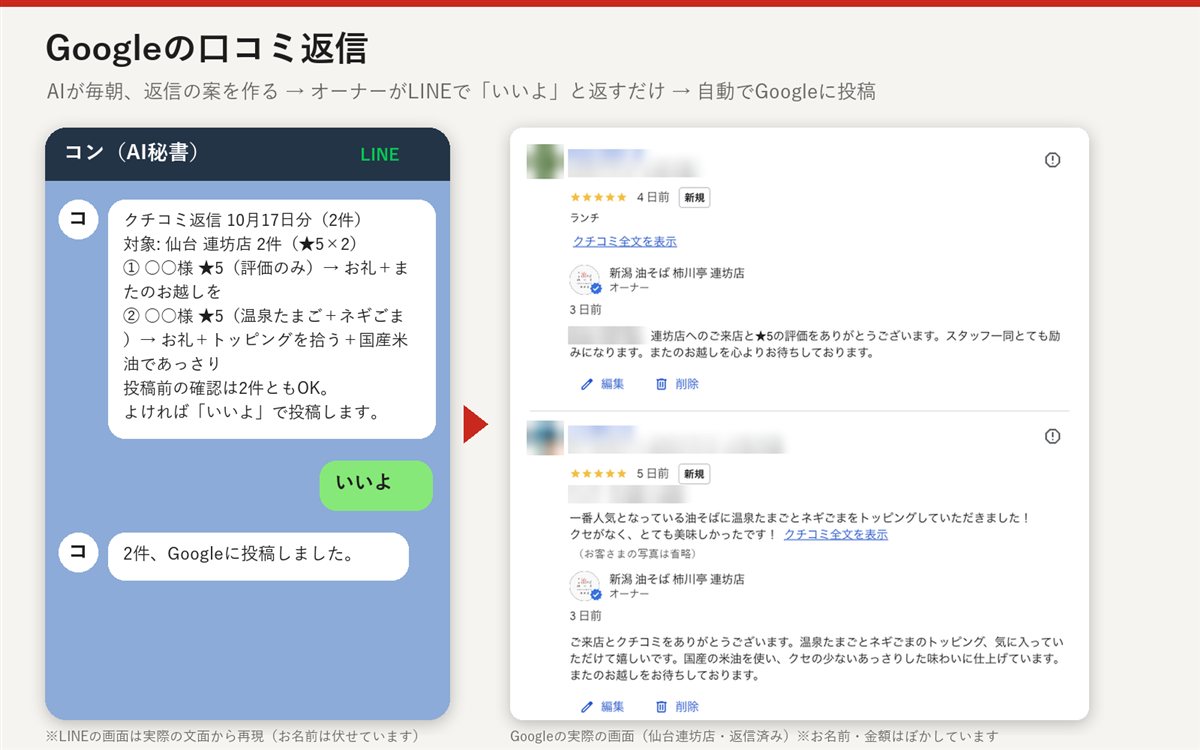Click the Googleの口コミ返信 heading
This screenshot has width=1200, height=750.
[x=207, y=48]
